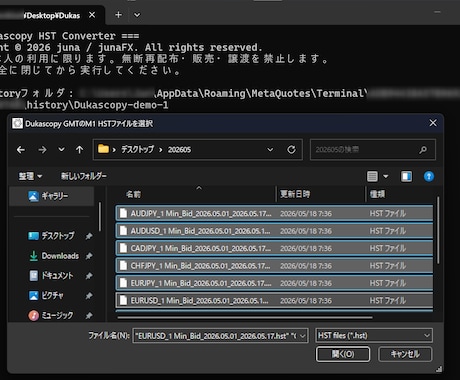Click the magnifier search icon

[423, 150]
